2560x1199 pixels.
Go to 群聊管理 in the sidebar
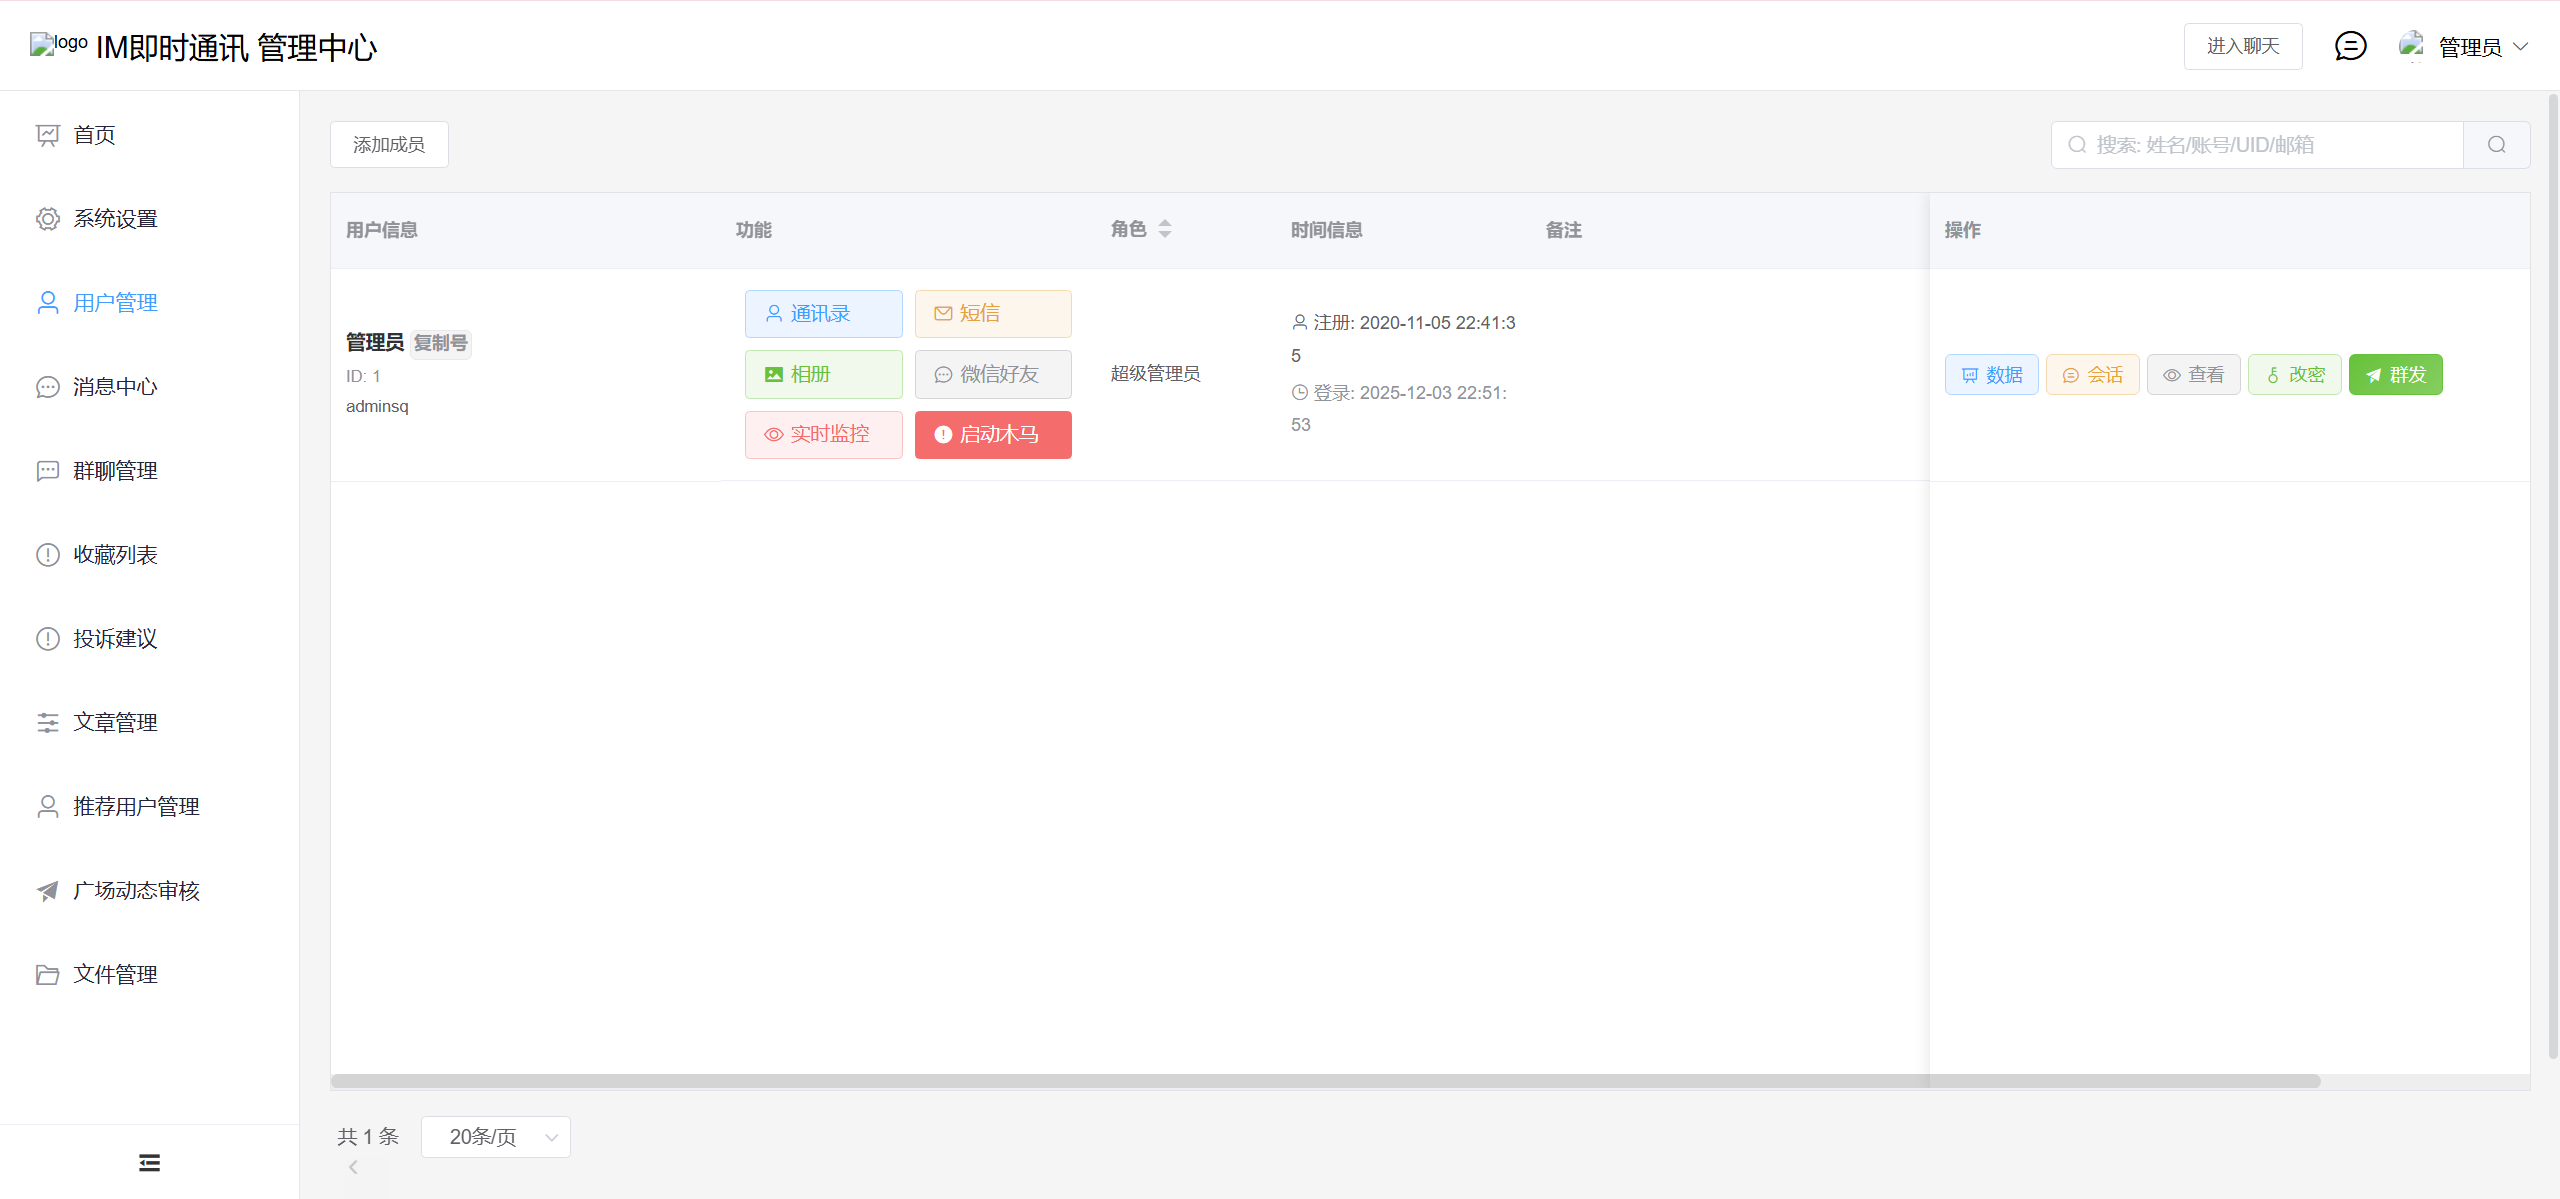coord(115,471)
